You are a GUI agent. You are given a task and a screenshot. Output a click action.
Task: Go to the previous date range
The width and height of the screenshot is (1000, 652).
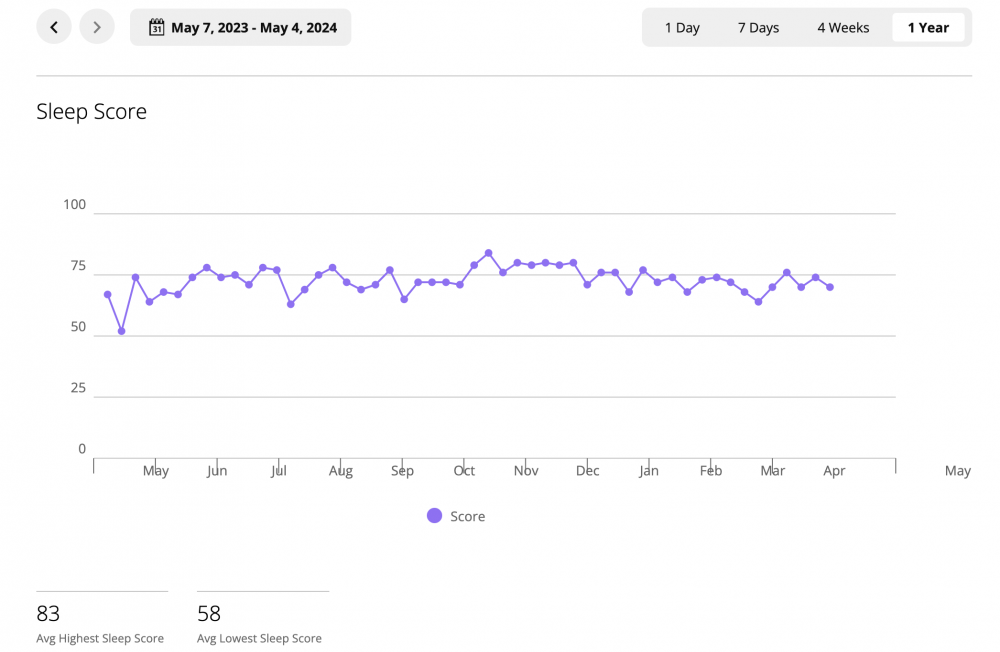pyautogui.click(x=54, y=27)
